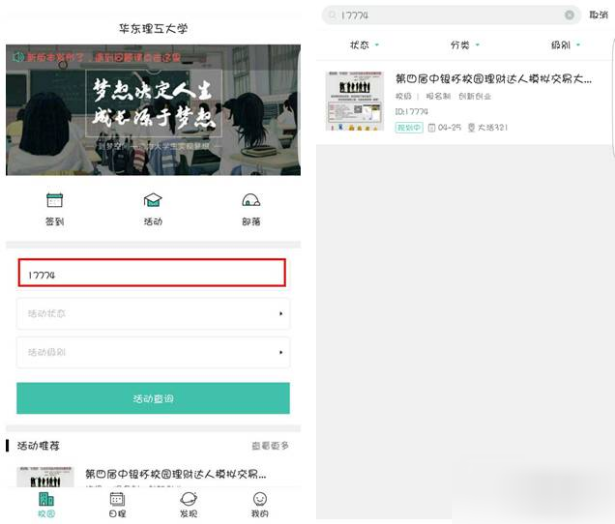This screenshot has width=615, height=524.
Task: Tap the 签到 check-in calendar icon
Action: (x=55, y=200)
